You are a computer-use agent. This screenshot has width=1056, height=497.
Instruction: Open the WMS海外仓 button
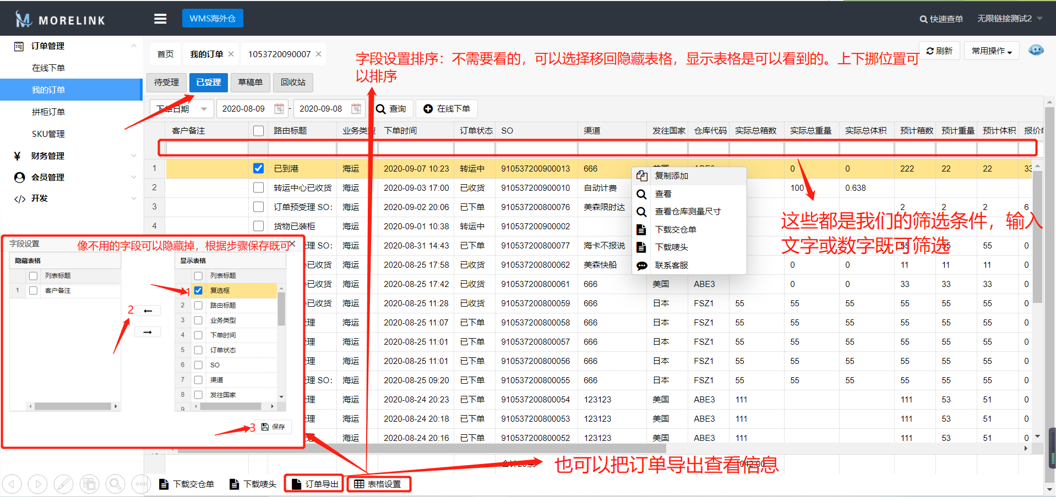(212, 18)
